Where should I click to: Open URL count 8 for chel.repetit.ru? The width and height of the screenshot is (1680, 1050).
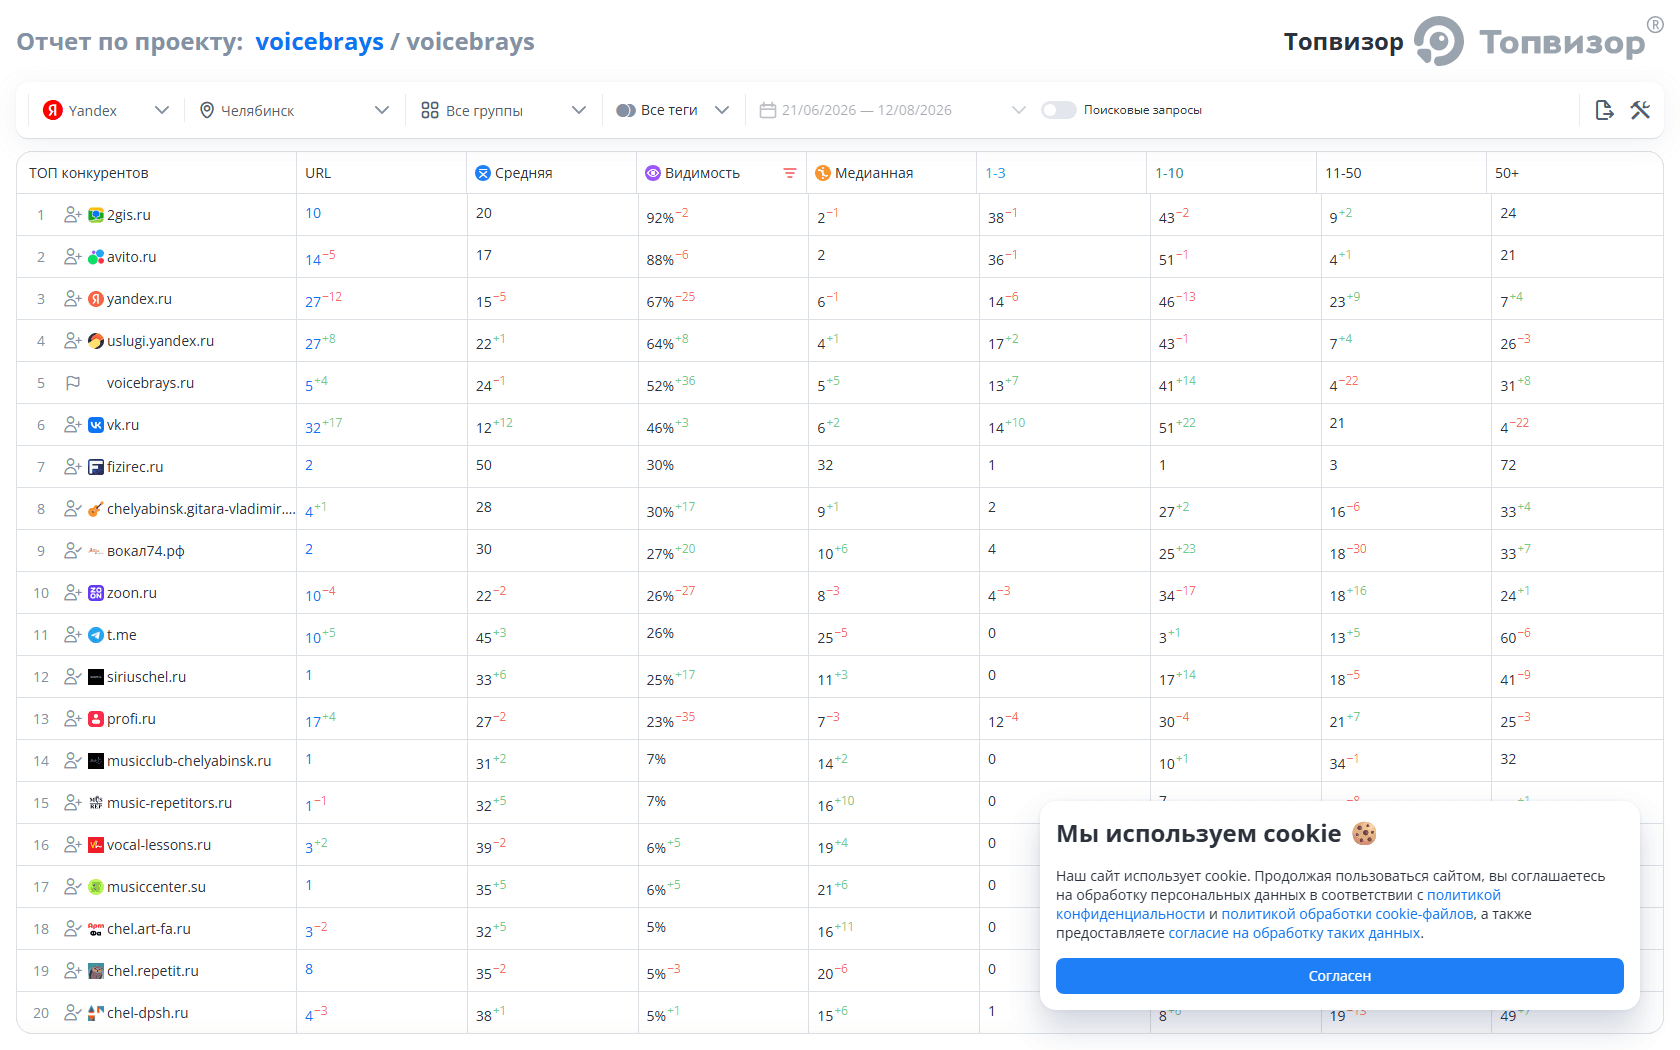(309, 969)
